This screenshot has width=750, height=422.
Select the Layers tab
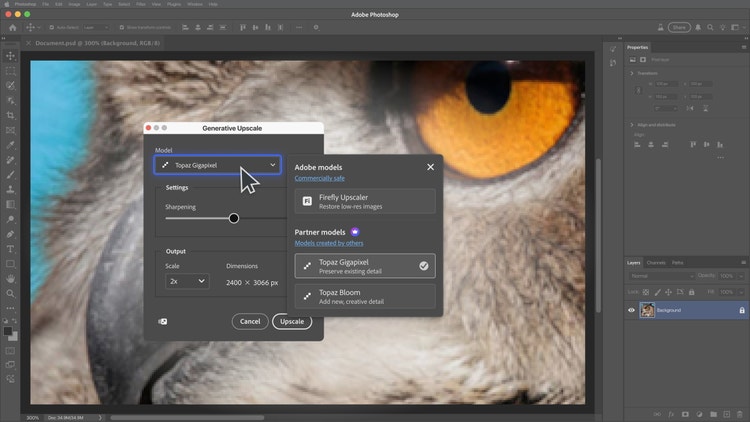(x=634, y=263)
